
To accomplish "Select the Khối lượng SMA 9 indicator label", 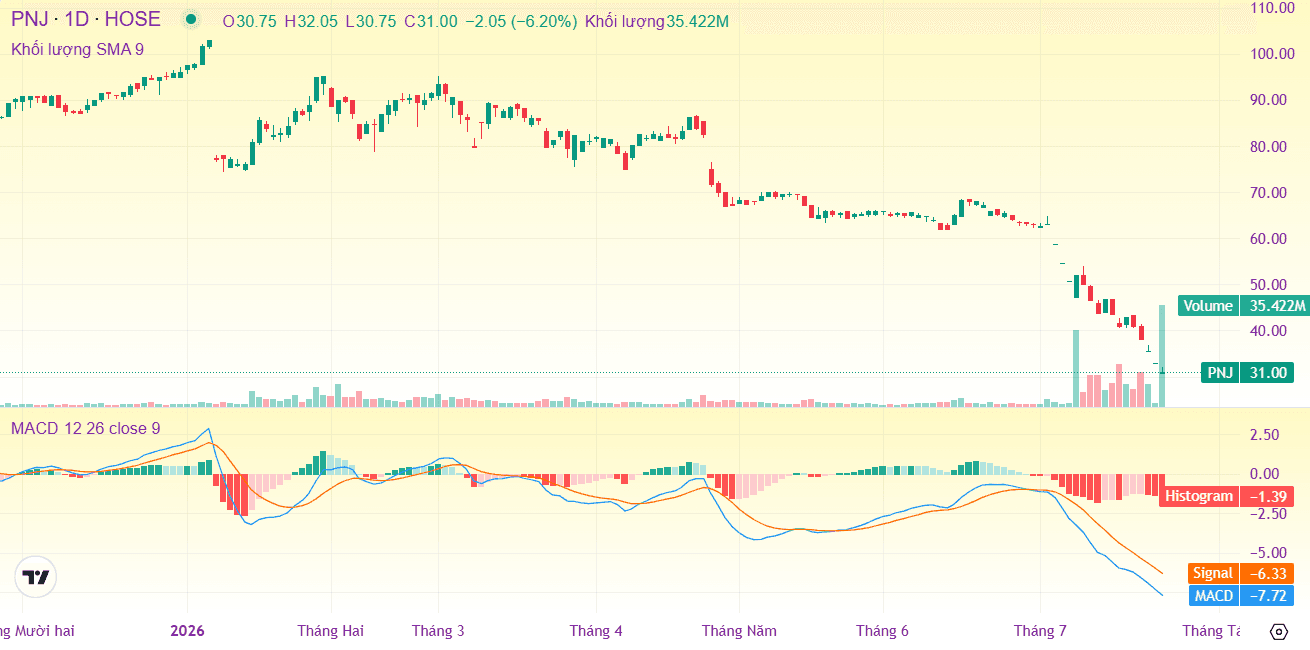I will tap(77, 49).
